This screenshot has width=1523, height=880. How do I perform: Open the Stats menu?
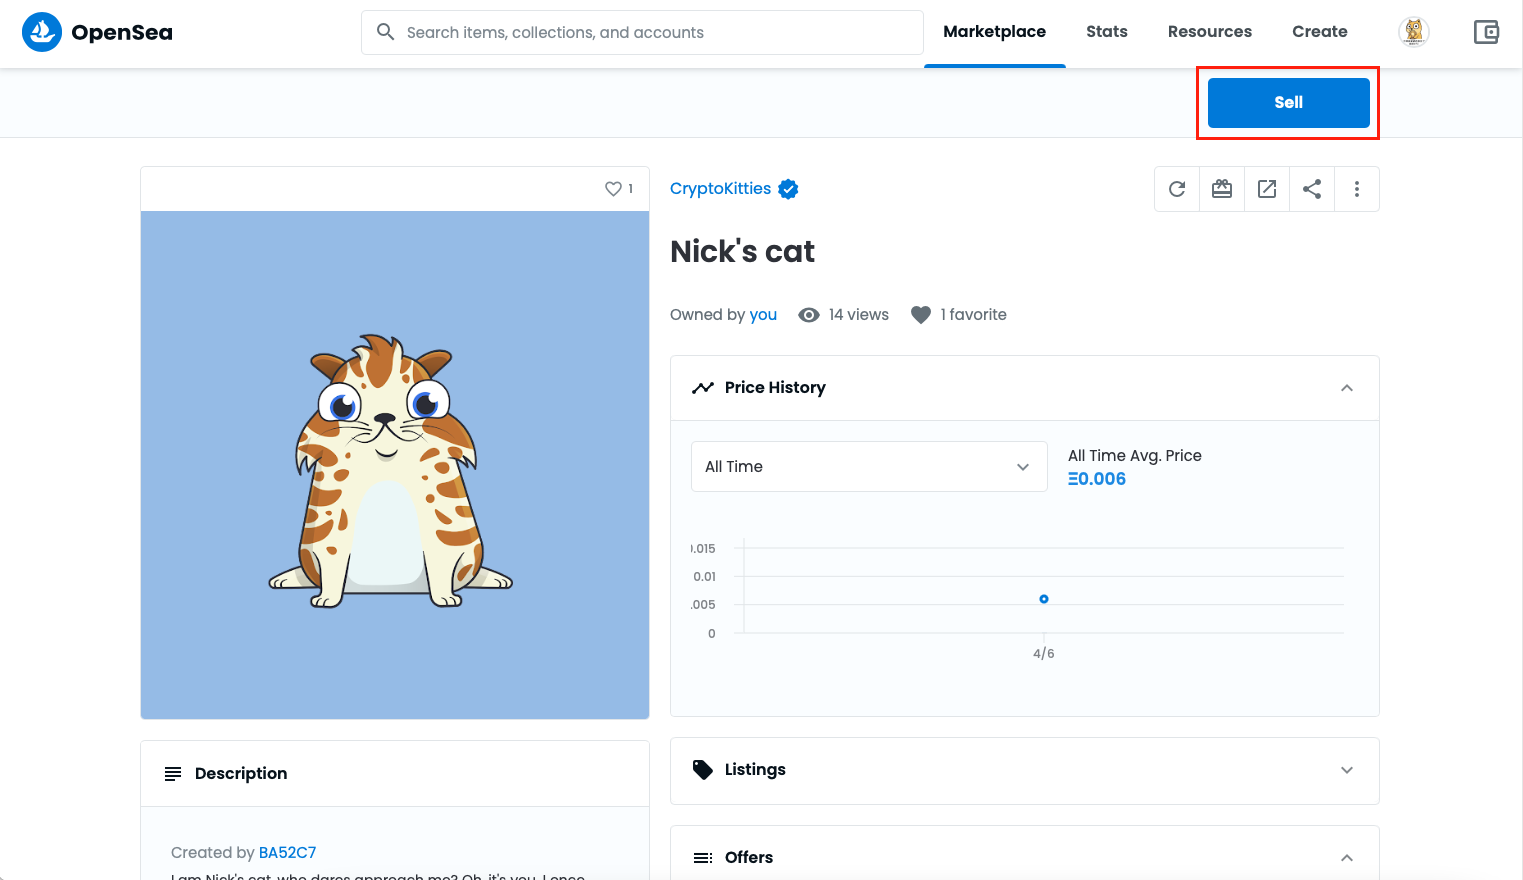point(1107,32)
